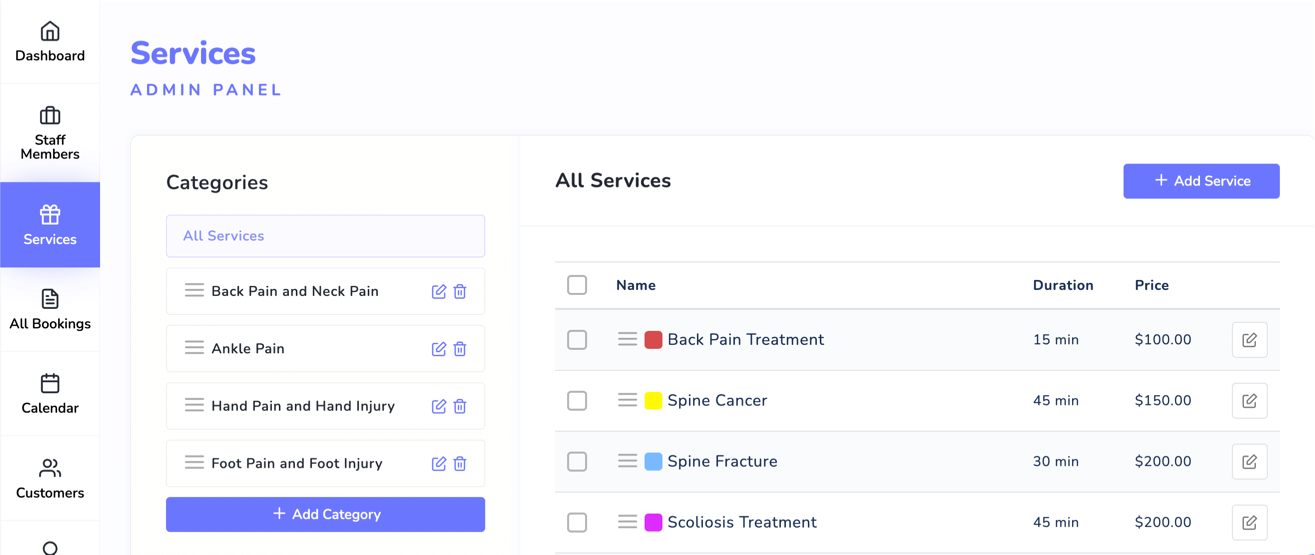Select the All Services category filter
This screenshot has height=555, width=1315.
[325, 236]
